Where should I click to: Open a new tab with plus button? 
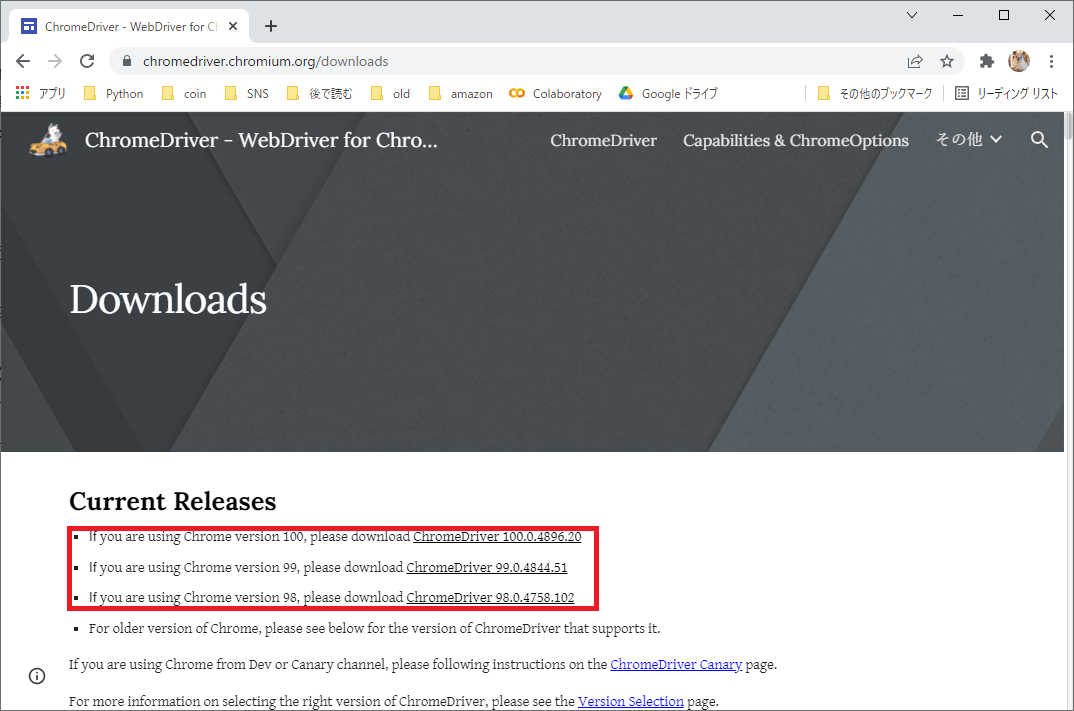point(271,26)
